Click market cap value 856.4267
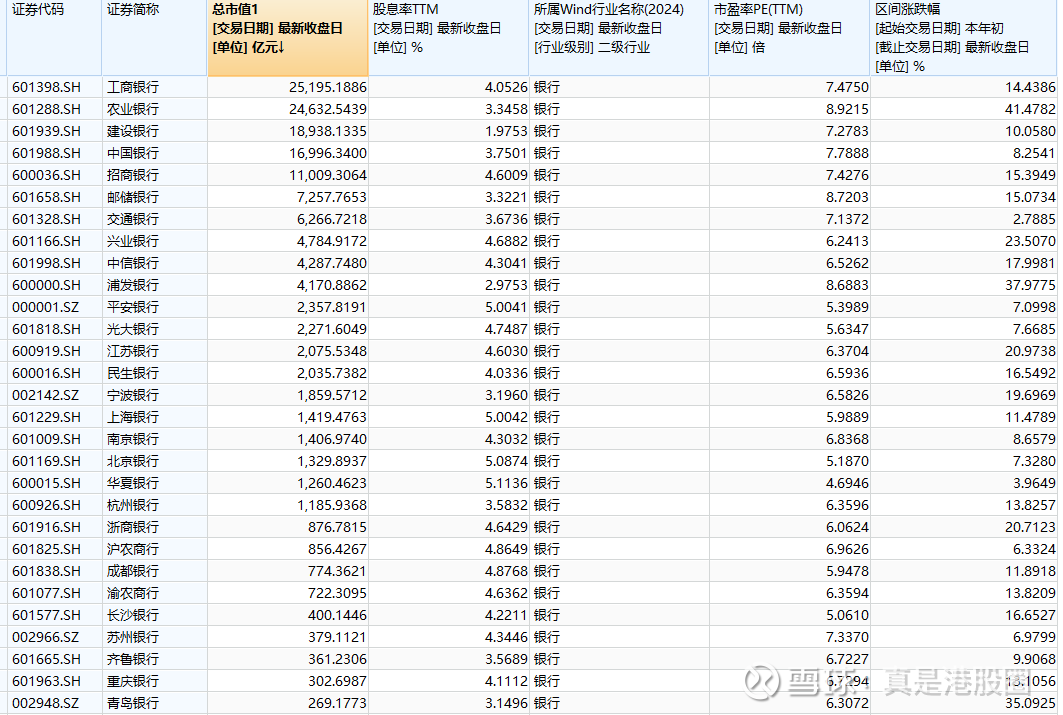This screenshot has width=1063, height=715. coord(337,550)
